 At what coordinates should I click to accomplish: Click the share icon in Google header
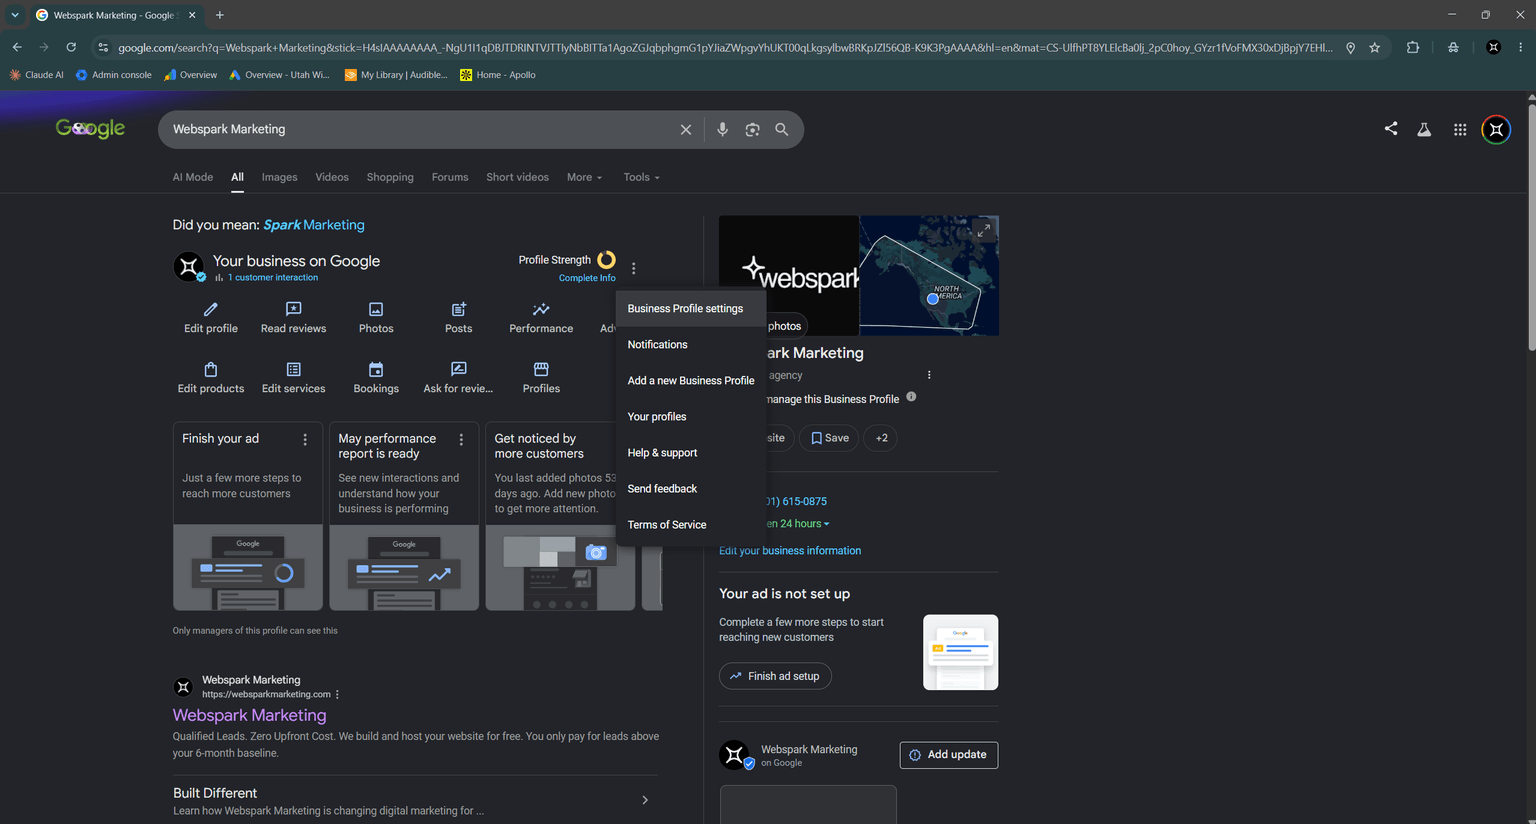tap(1391, 129)
